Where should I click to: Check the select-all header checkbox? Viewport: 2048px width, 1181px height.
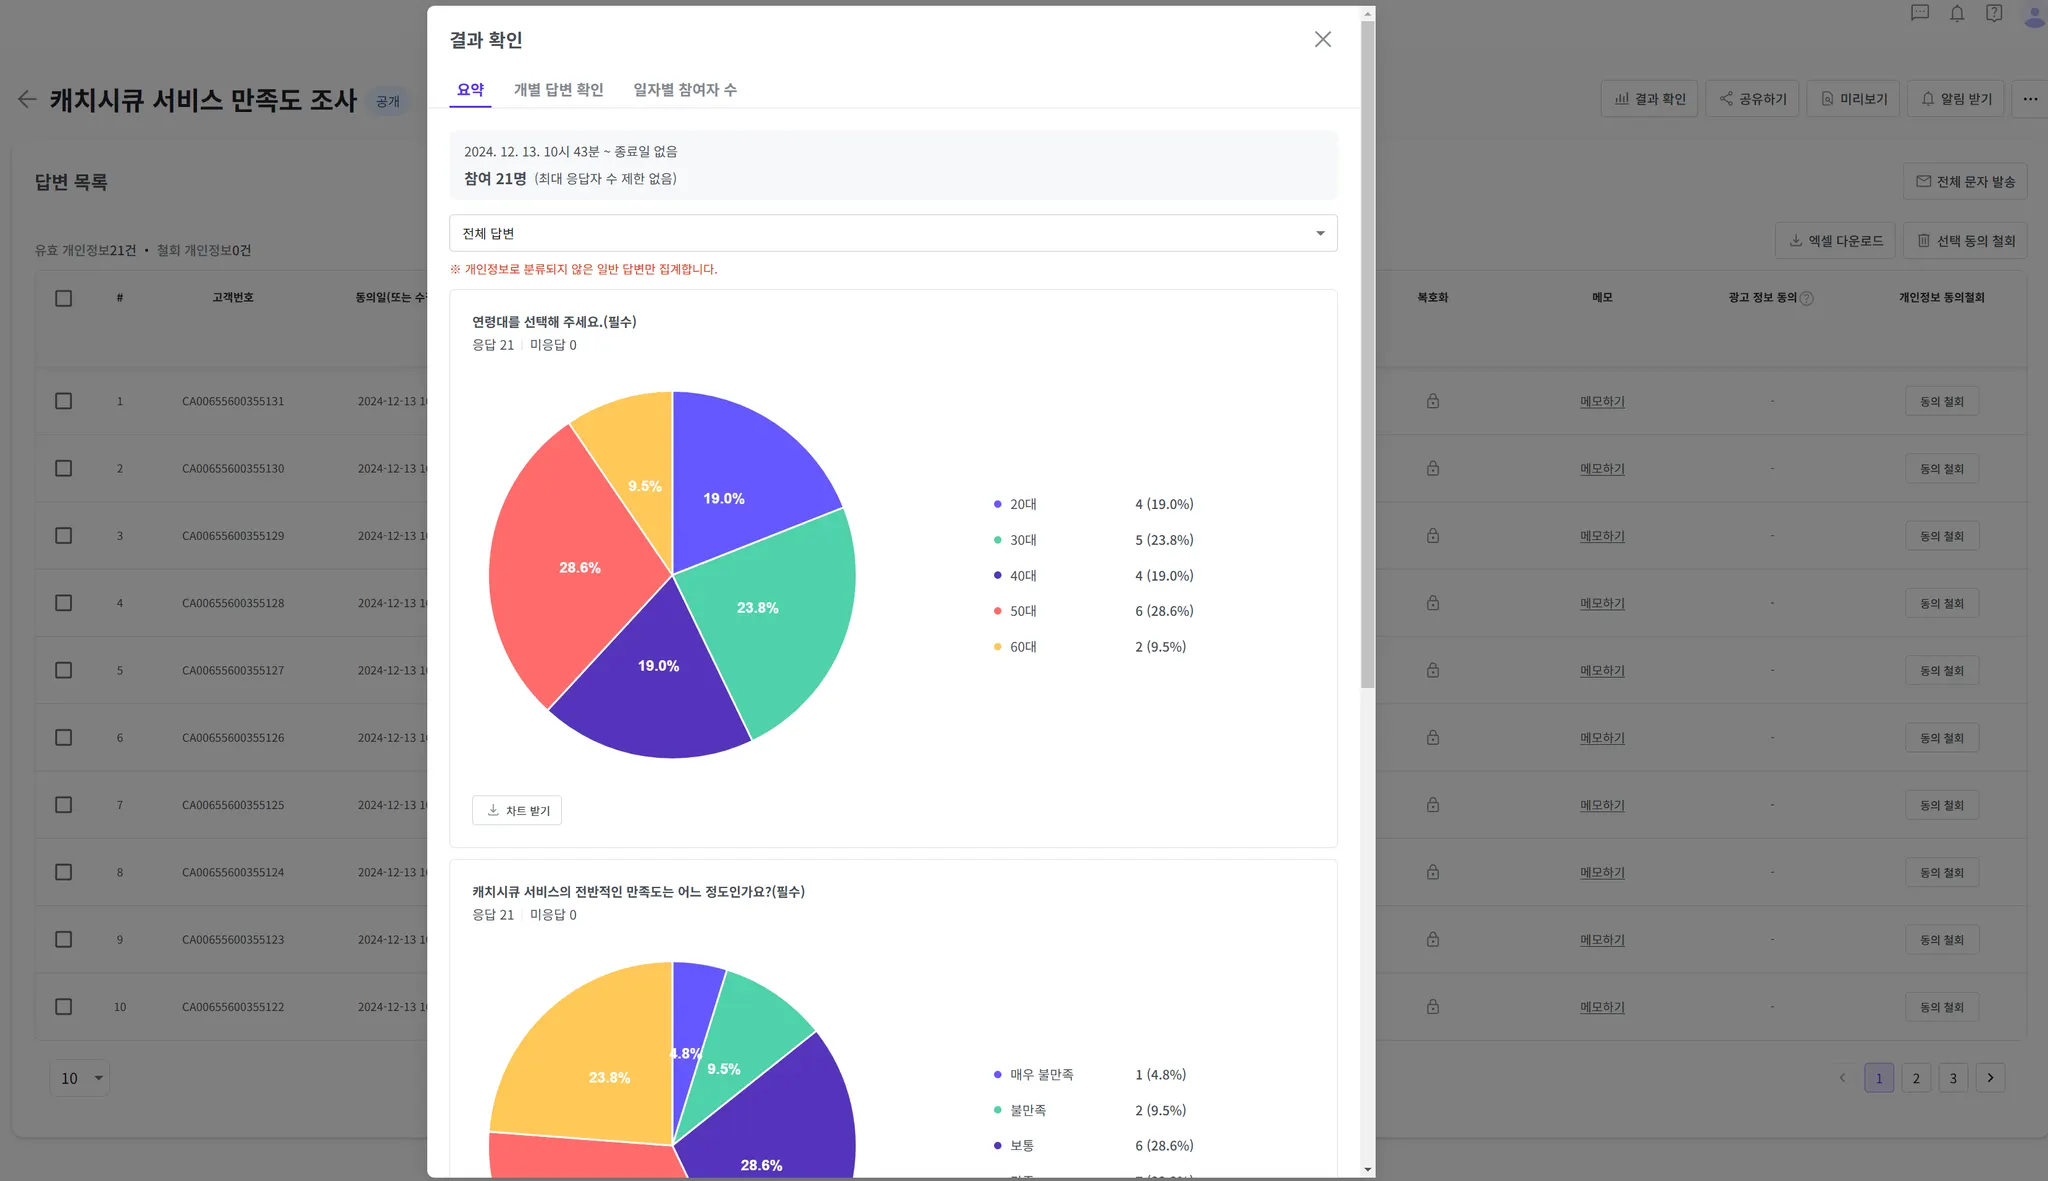64,298
